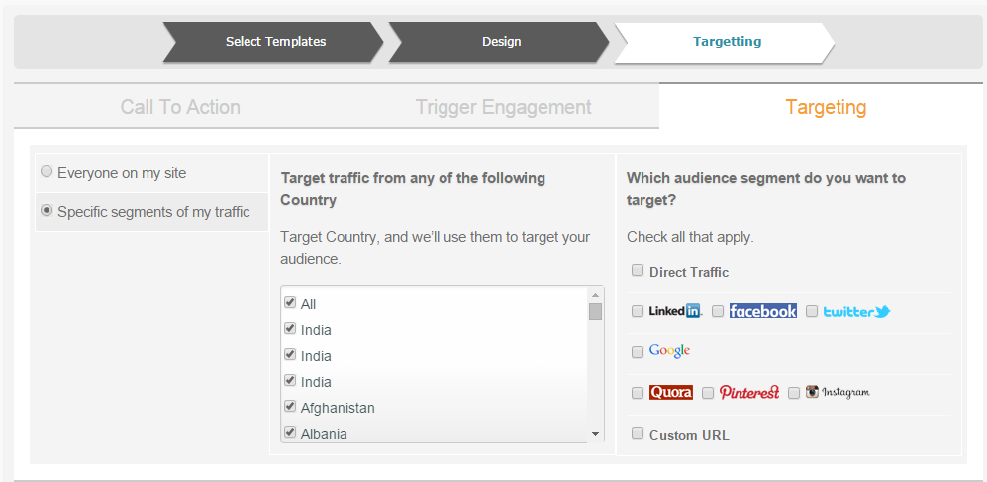Viewport: 987px width, 482px height.
Task: Click the Facebook logo
Action: [763, 311]
